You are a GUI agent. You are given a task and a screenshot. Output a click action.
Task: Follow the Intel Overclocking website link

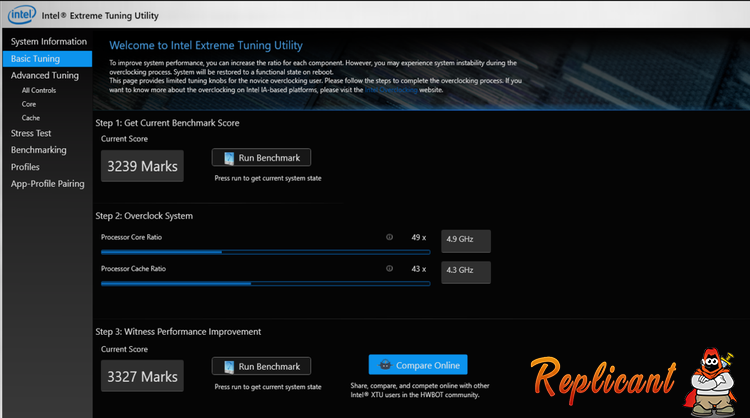pos(391,90)
